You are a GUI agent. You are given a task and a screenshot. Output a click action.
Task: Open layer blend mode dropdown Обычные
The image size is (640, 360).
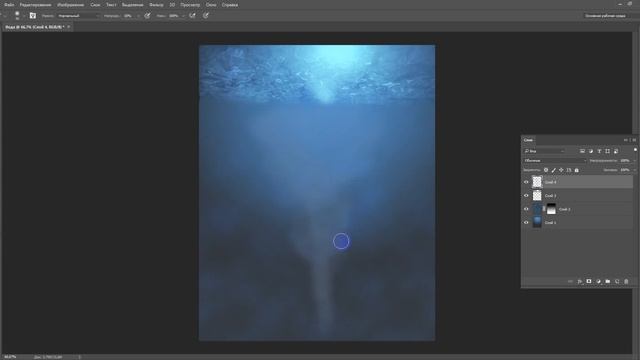point(555,161)
